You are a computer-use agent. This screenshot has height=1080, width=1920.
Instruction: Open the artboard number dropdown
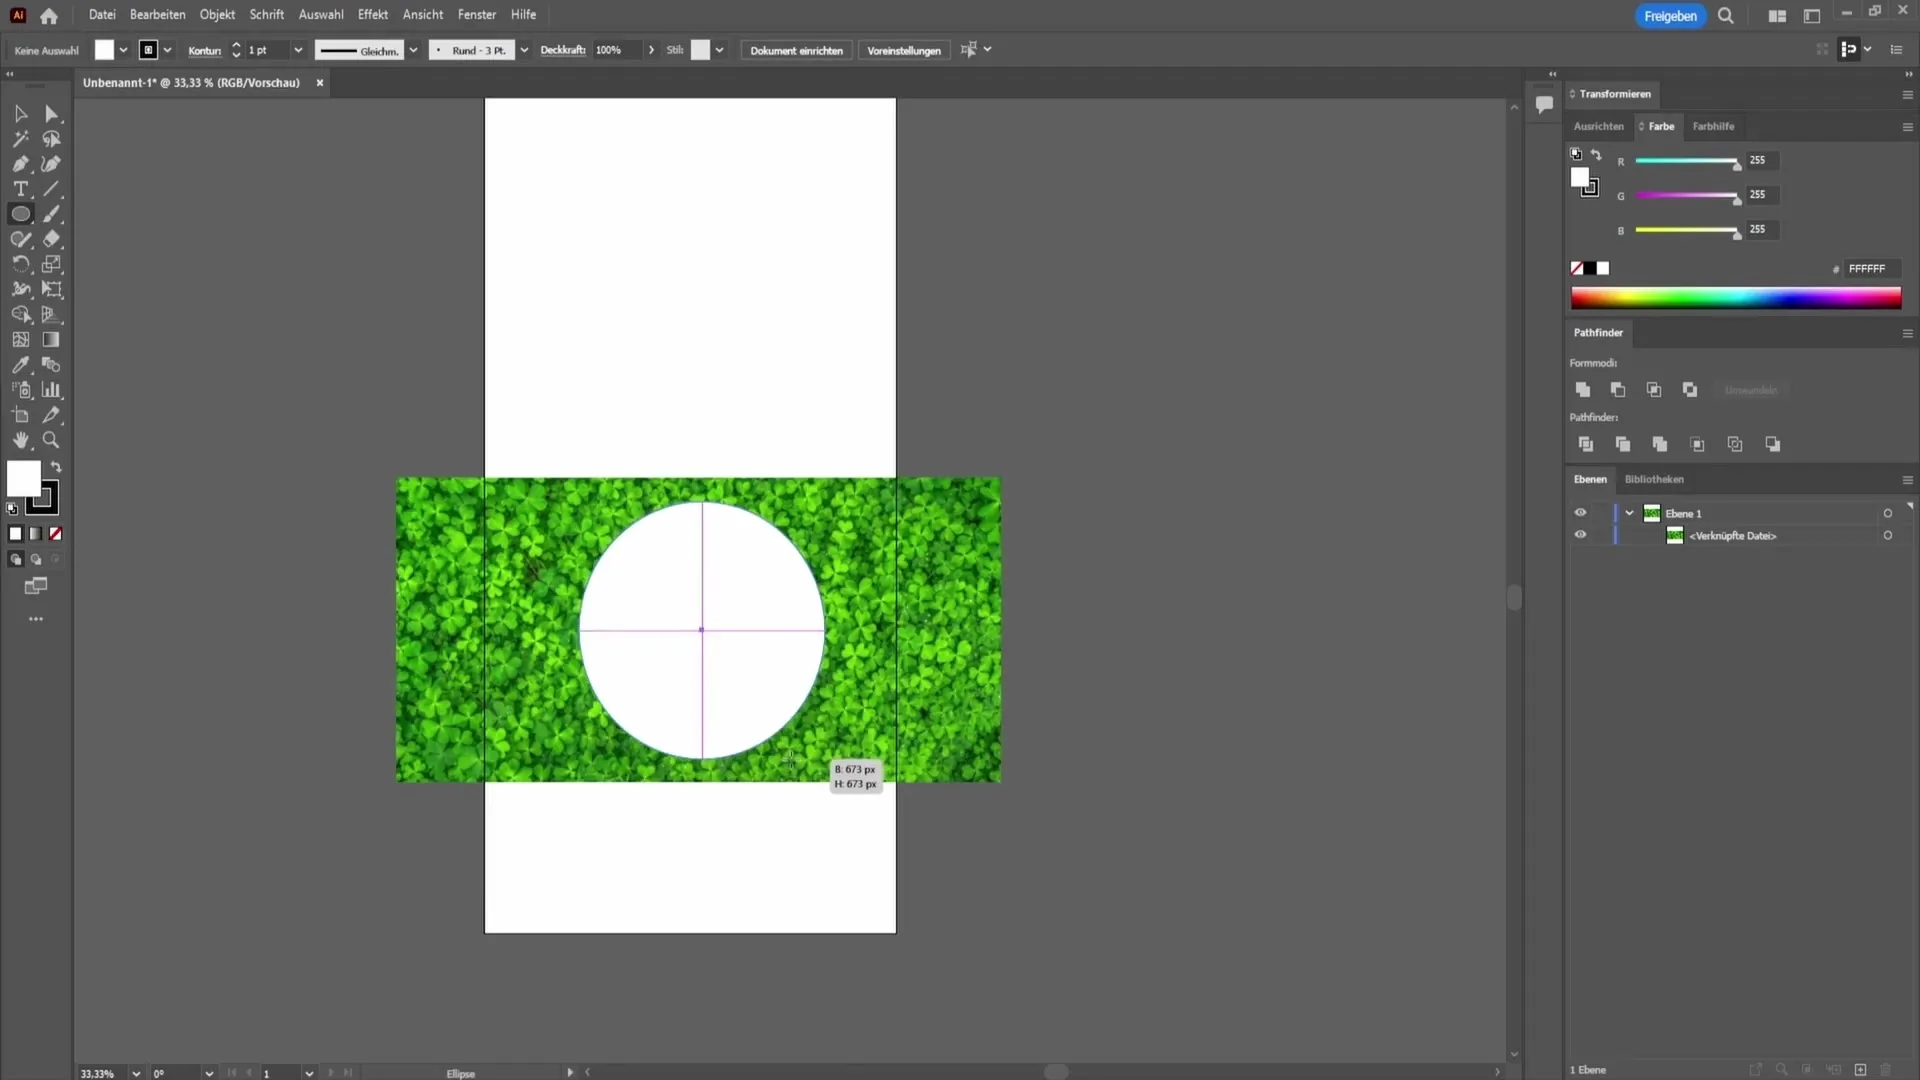pyautogui.click(x=309, y=1073)
